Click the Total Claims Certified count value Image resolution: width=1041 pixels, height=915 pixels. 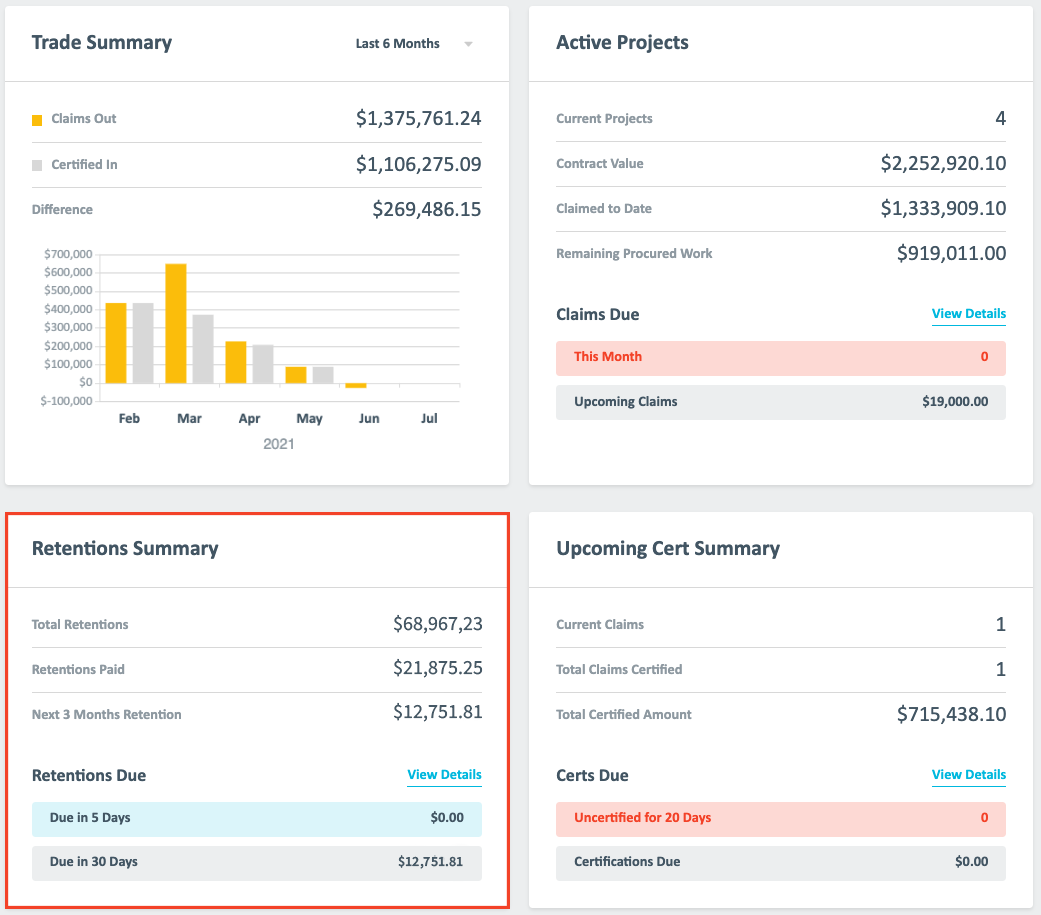[1001, 669]
